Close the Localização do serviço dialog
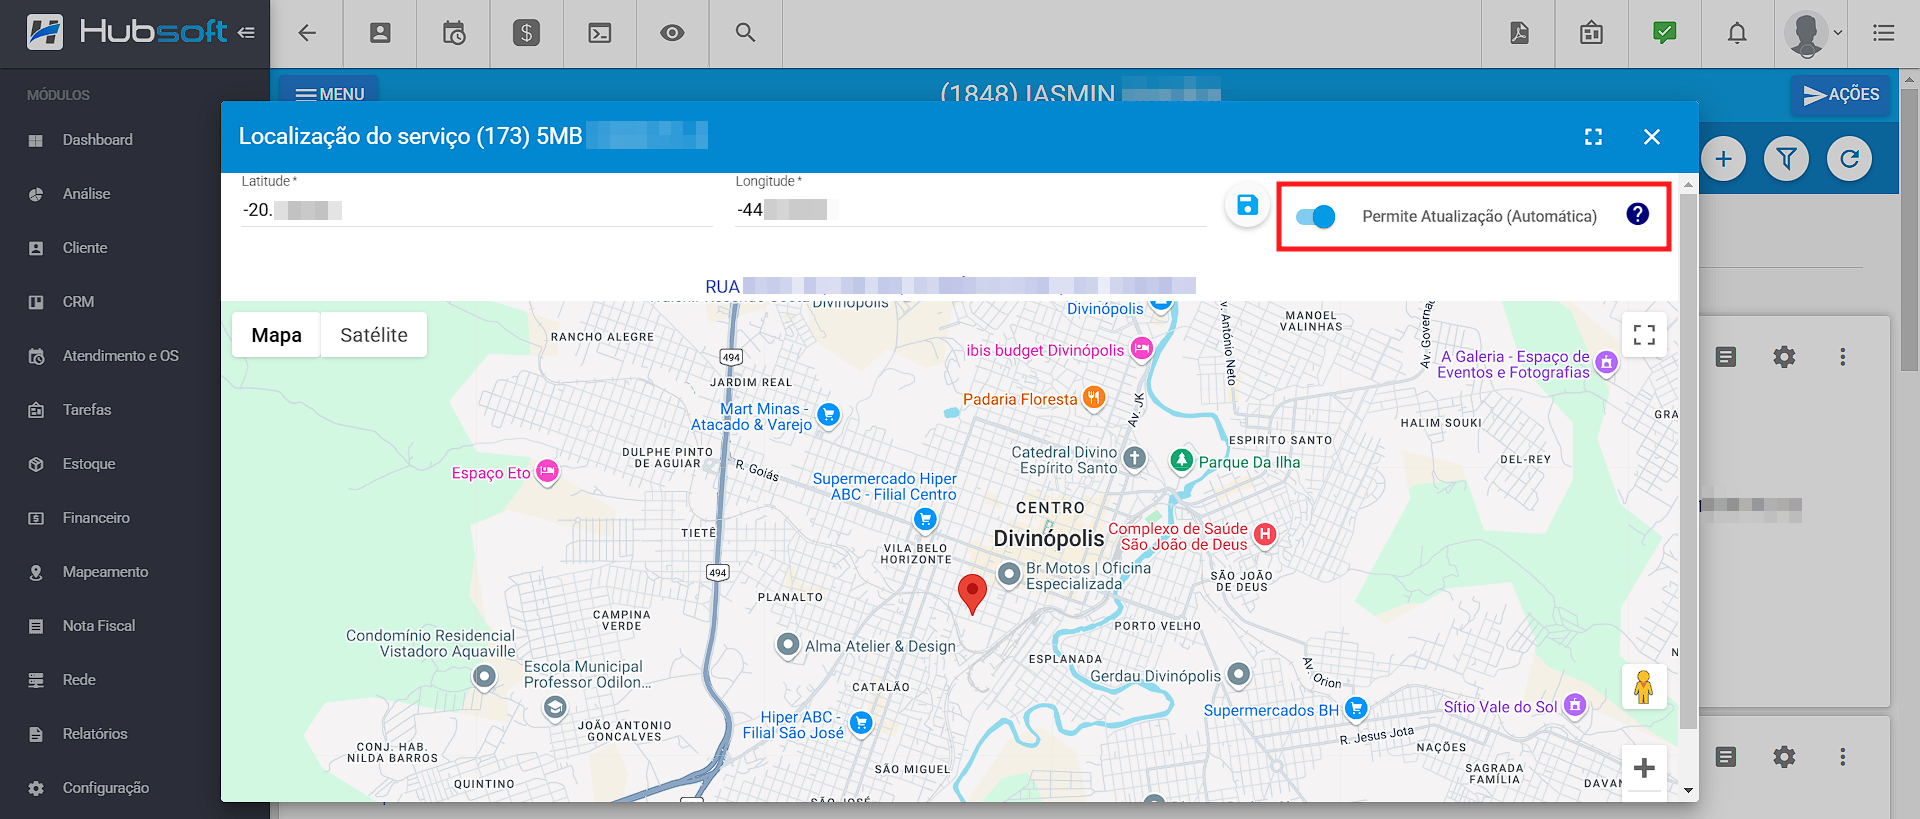The image size is (1920, 819). pos(1652,137)
